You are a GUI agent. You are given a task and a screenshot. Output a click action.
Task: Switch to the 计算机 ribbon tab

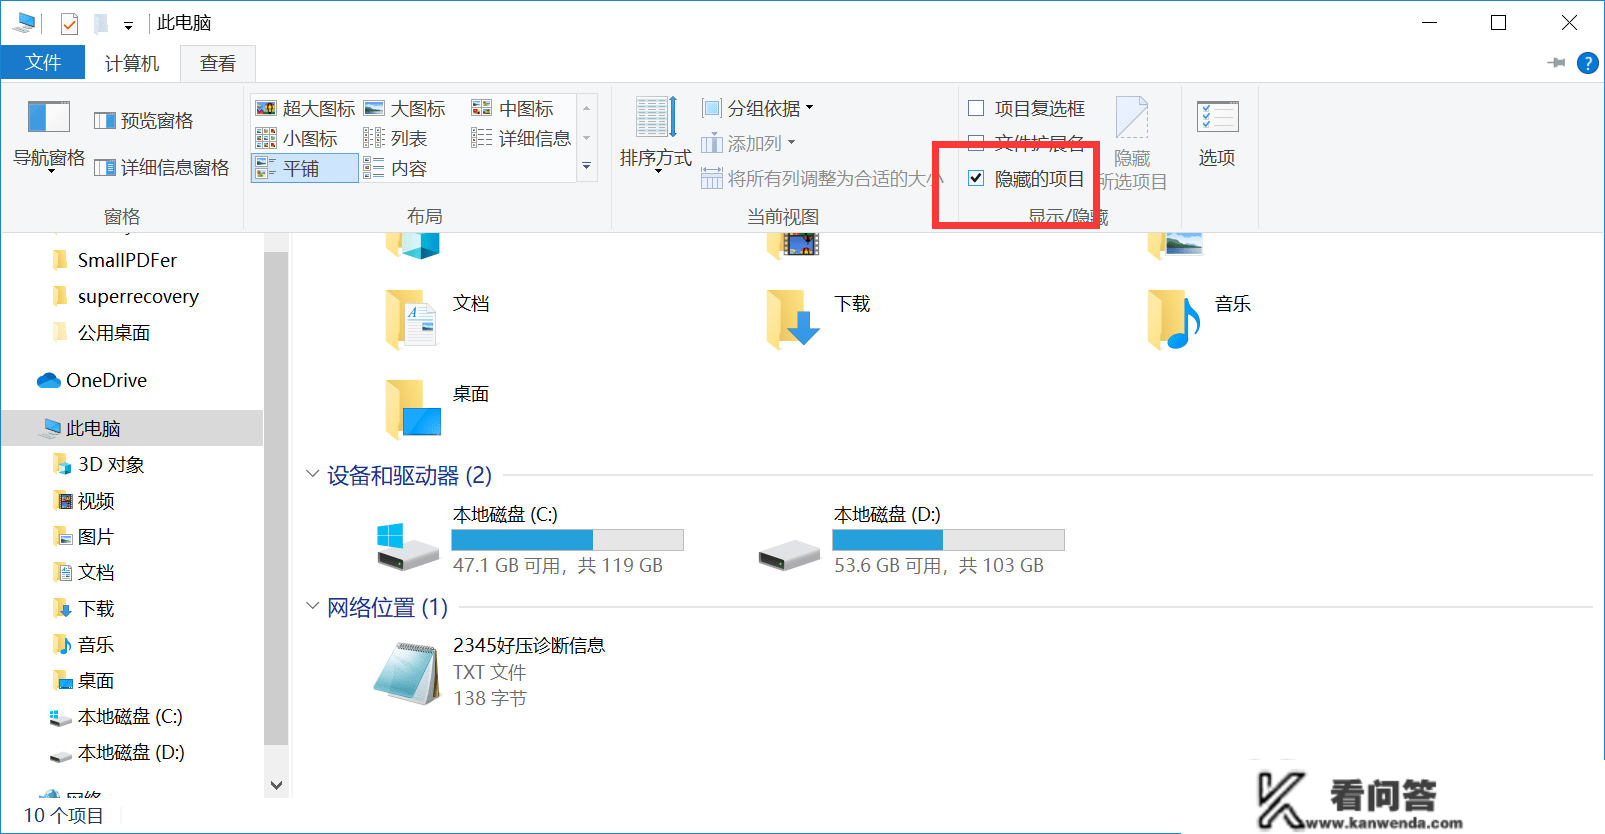pyautogui.click(x=132, y=63)
